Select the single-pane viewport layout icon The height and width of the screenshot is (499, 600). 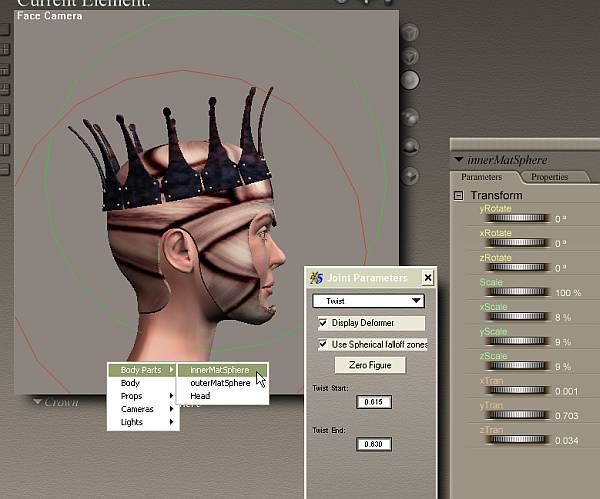pyautogui.click(x=5, y=29)
